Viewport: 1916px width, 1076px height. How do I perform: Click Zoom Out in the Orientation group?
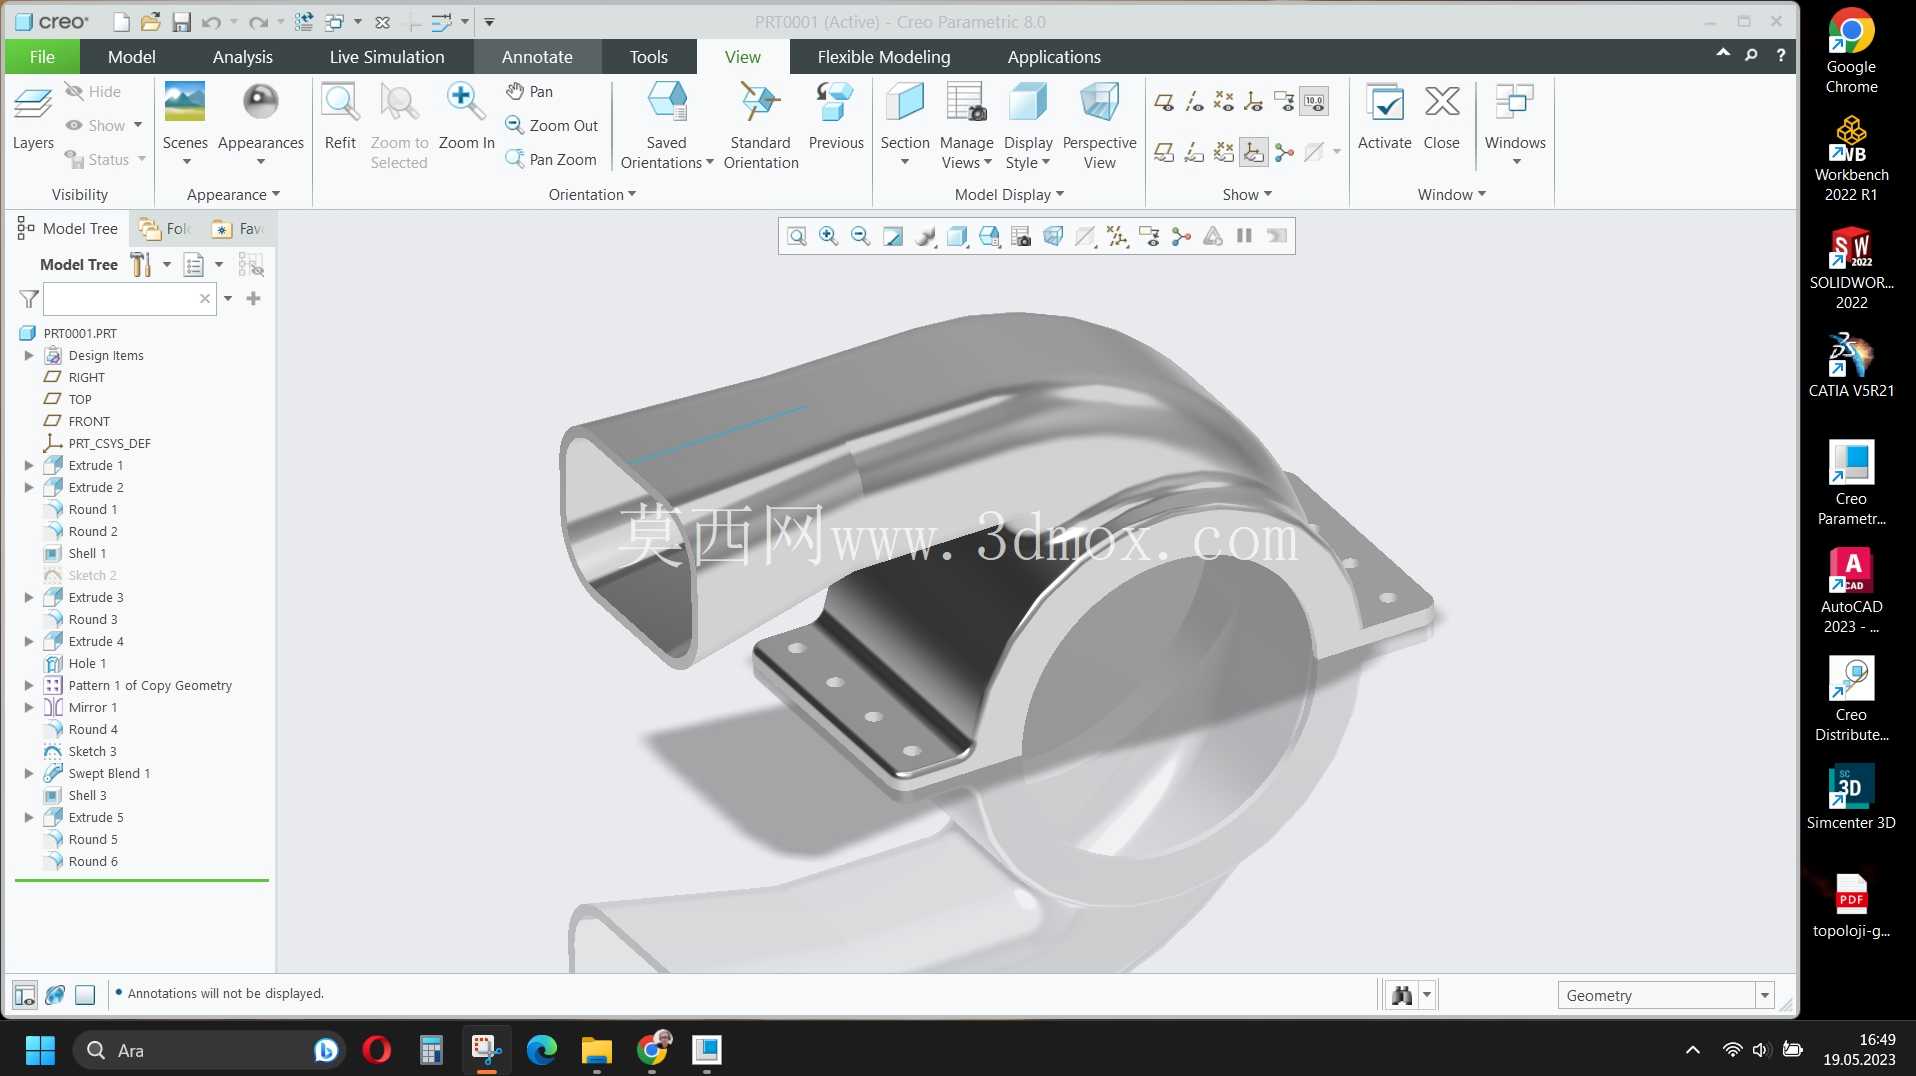coord(551,125)
